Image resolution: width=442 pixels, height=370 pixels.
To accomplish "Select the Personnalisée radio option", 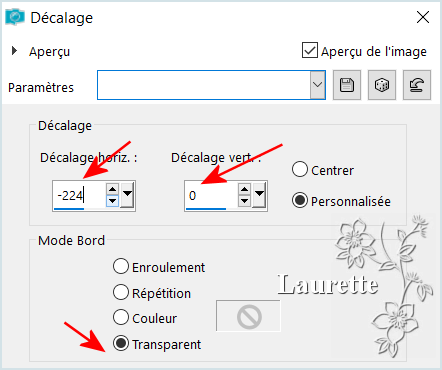I will click(x=299, y=200).
